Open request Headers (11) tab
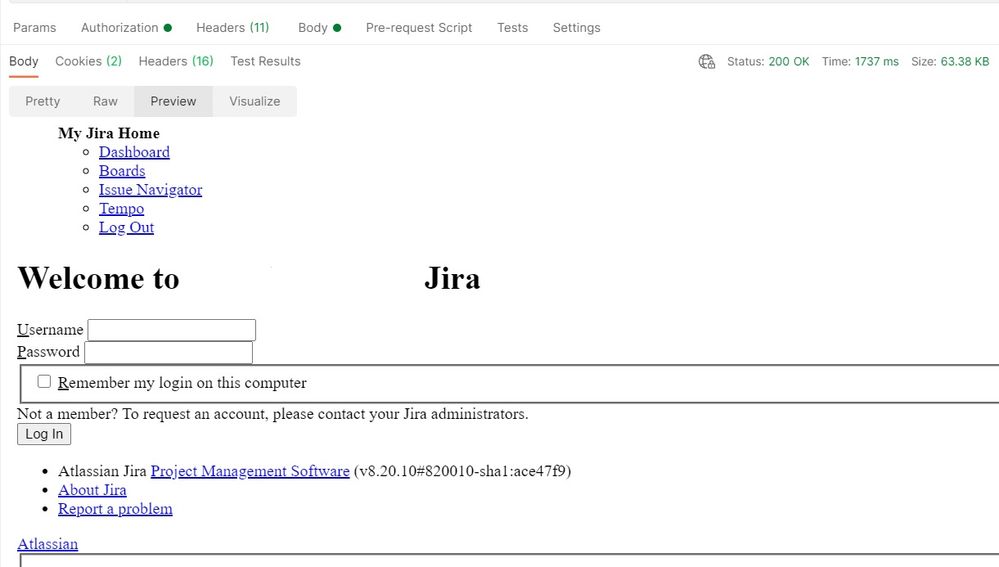 click(233, 27)
